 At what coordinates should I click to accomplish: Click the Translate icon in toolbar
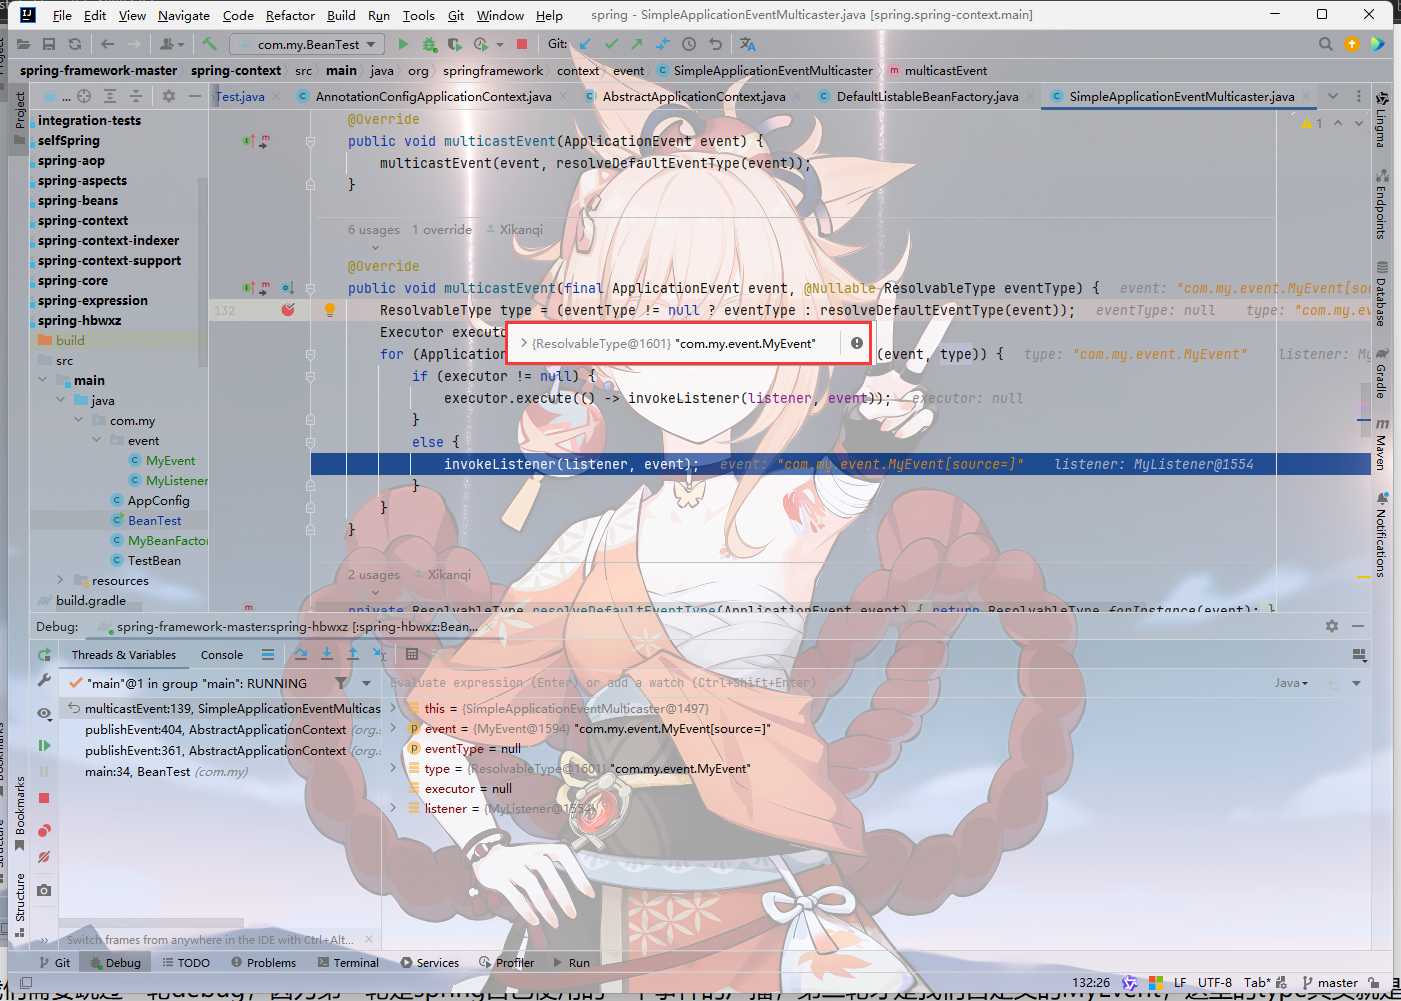[748, 44]
